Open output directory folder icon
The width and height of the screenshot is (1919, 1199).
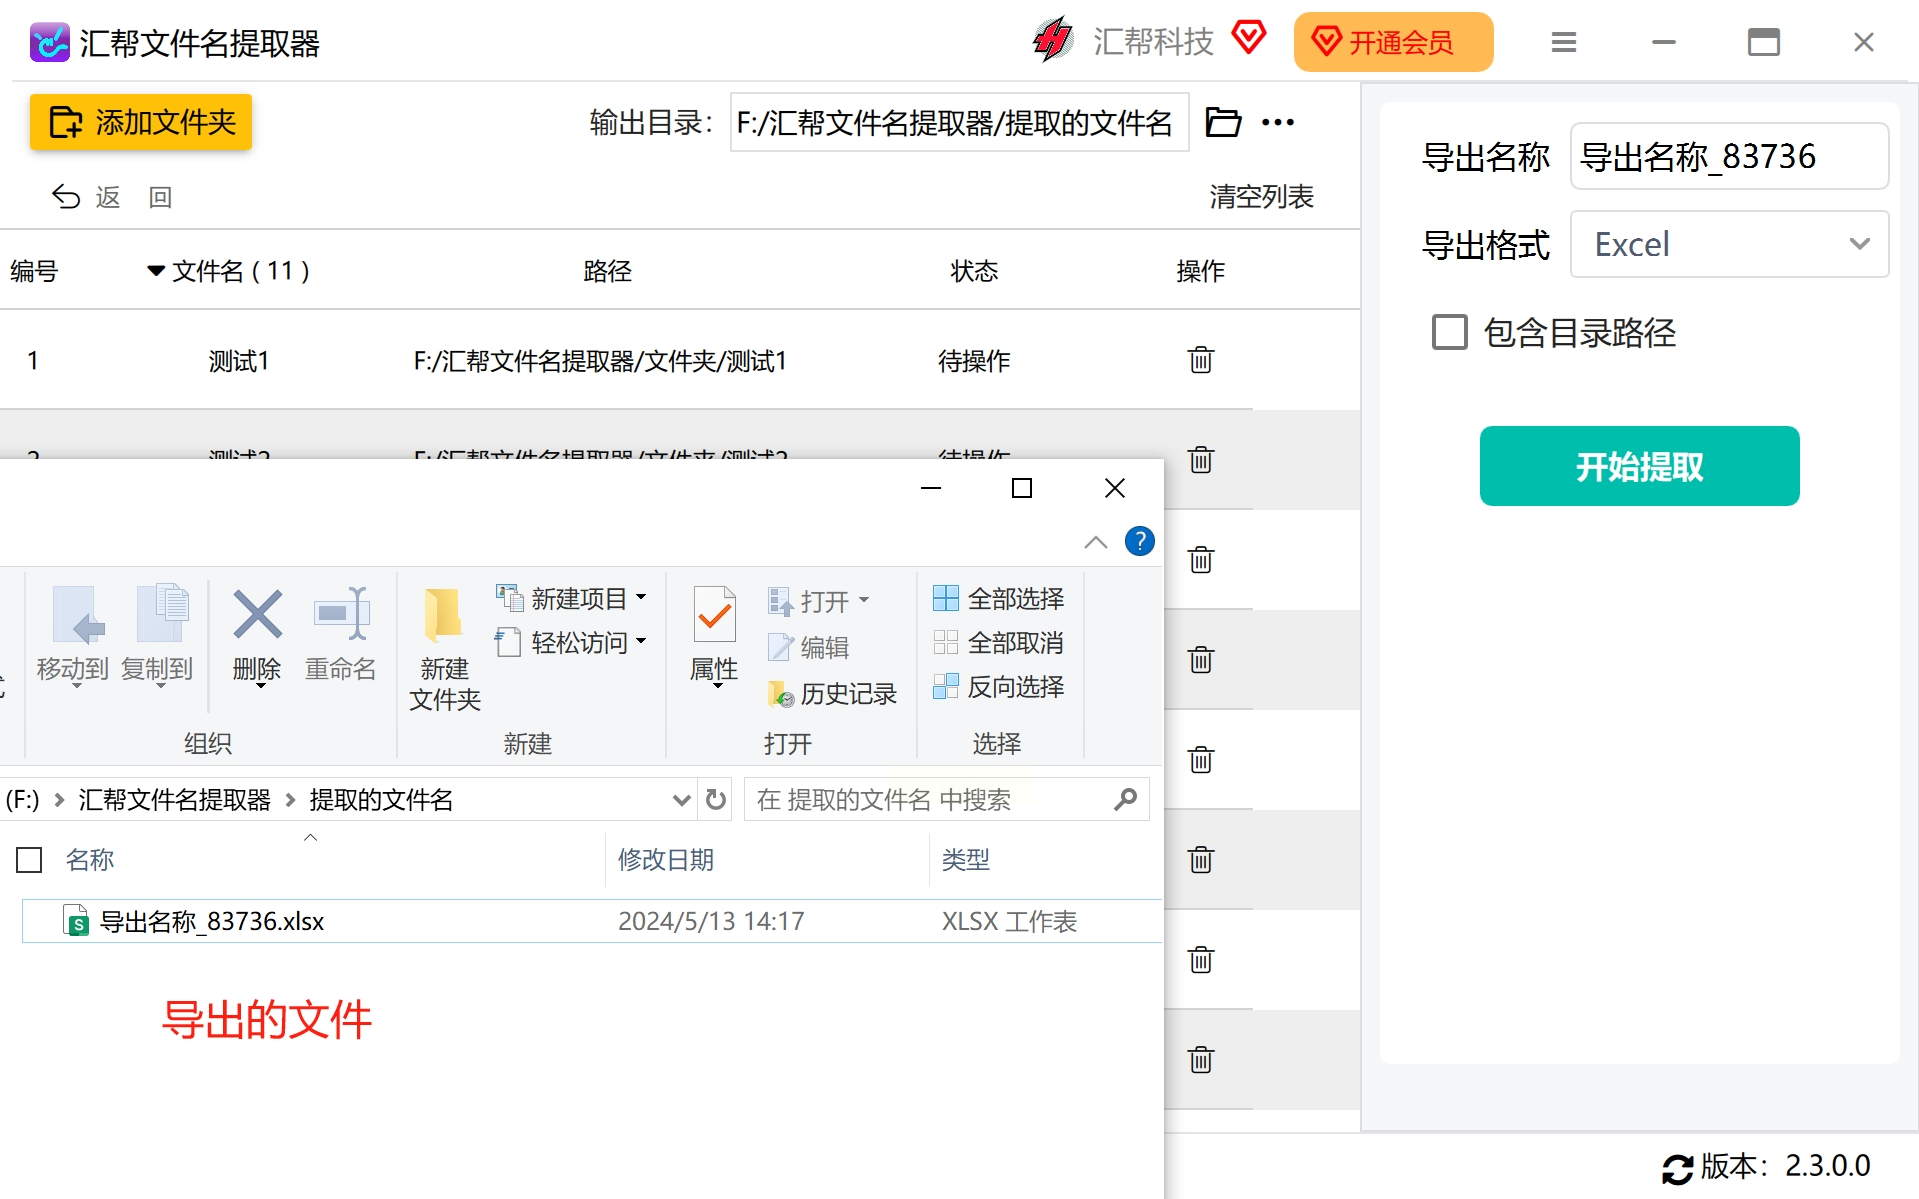[x=1223, y=122]
